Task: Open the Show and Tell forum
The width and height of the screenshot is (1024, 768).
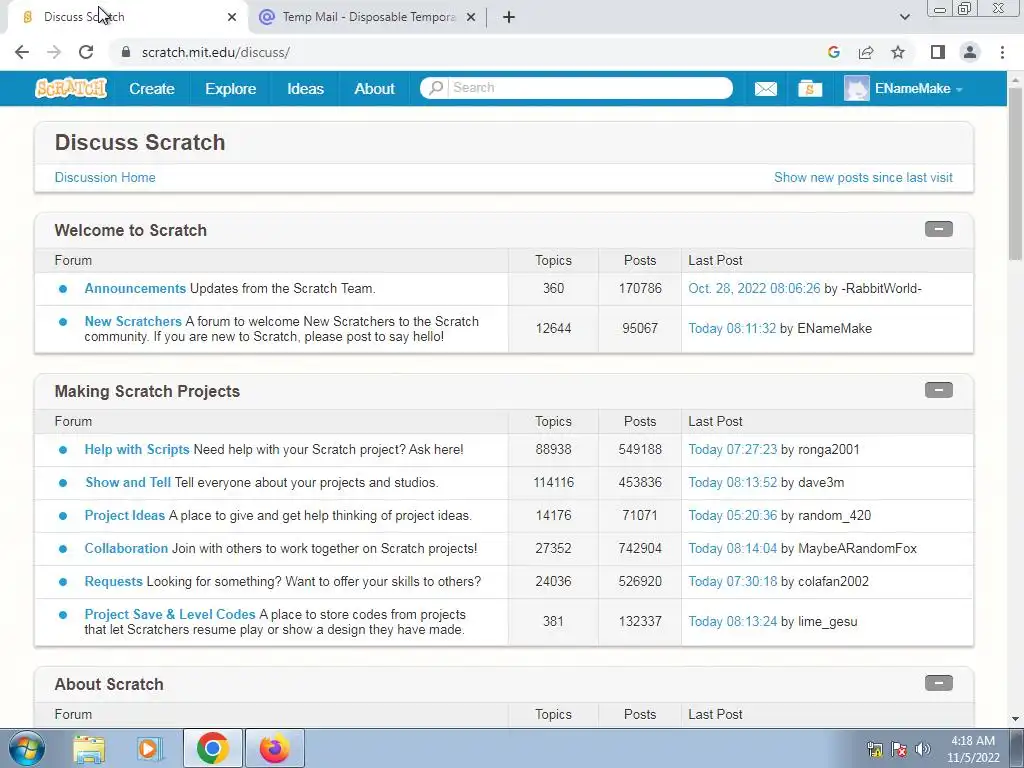Action: coord(128,483)
